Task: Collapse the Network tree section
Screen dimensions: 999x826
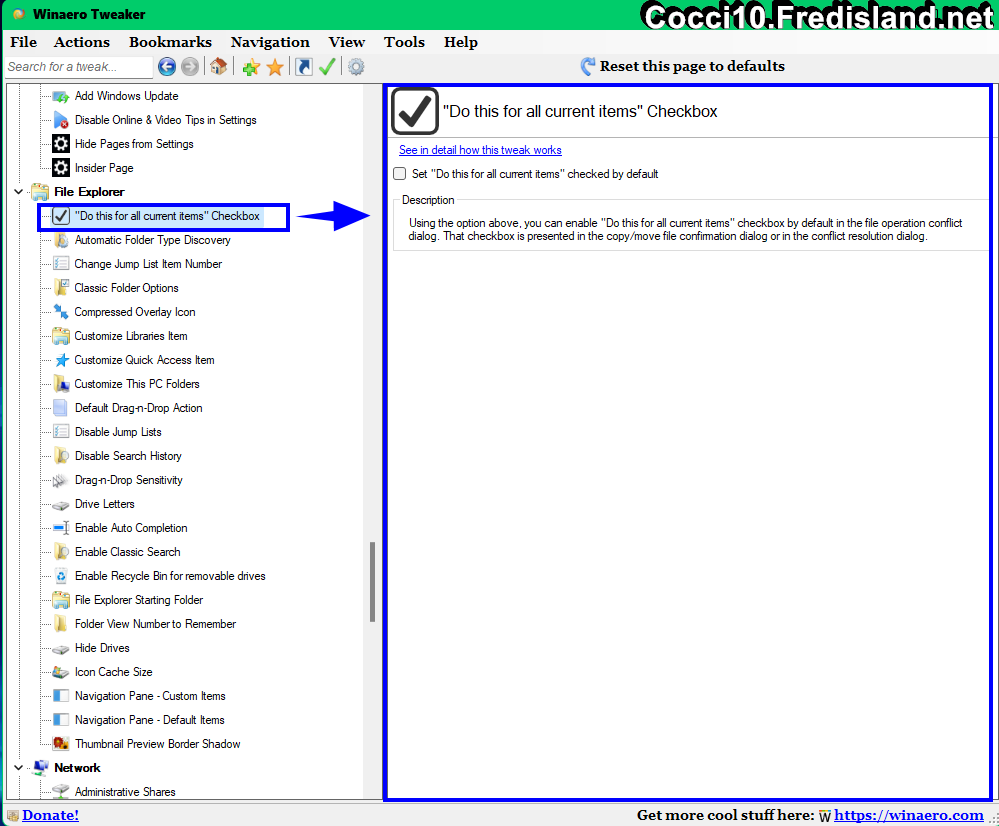Action: coord(18,768)
